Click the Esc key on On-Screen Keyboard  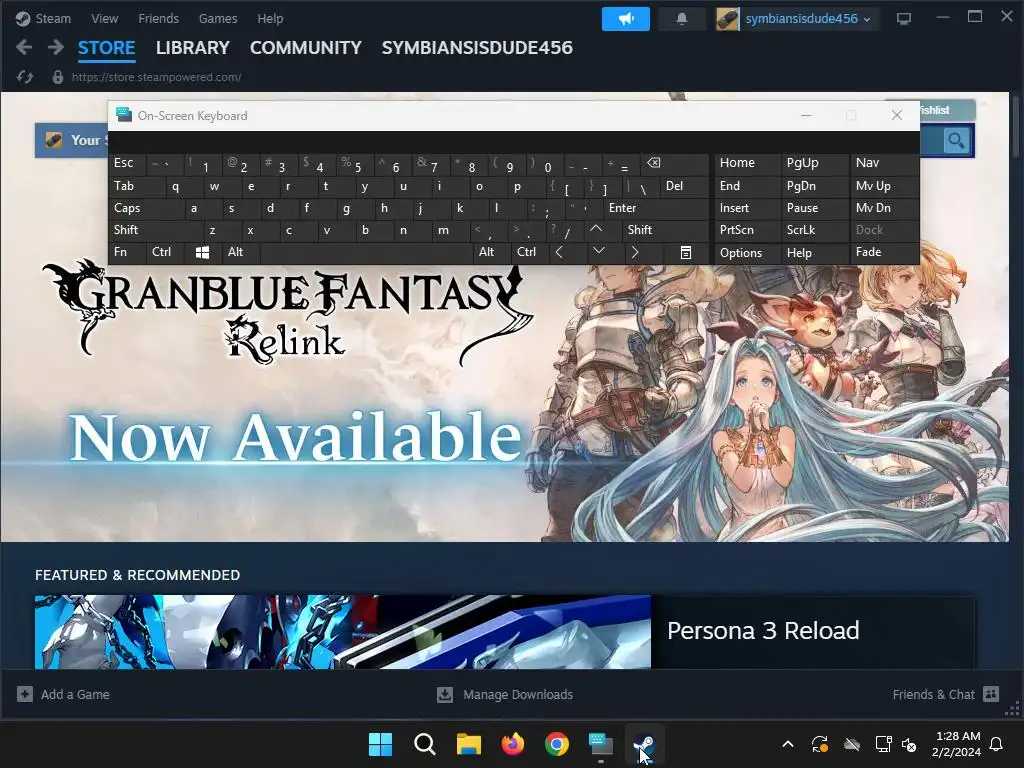point(127,163)
